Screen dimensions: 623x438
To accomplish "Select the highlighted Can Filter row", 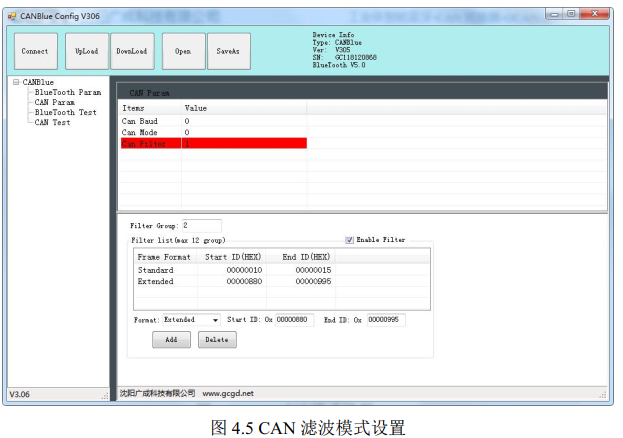I will (214, 143).
